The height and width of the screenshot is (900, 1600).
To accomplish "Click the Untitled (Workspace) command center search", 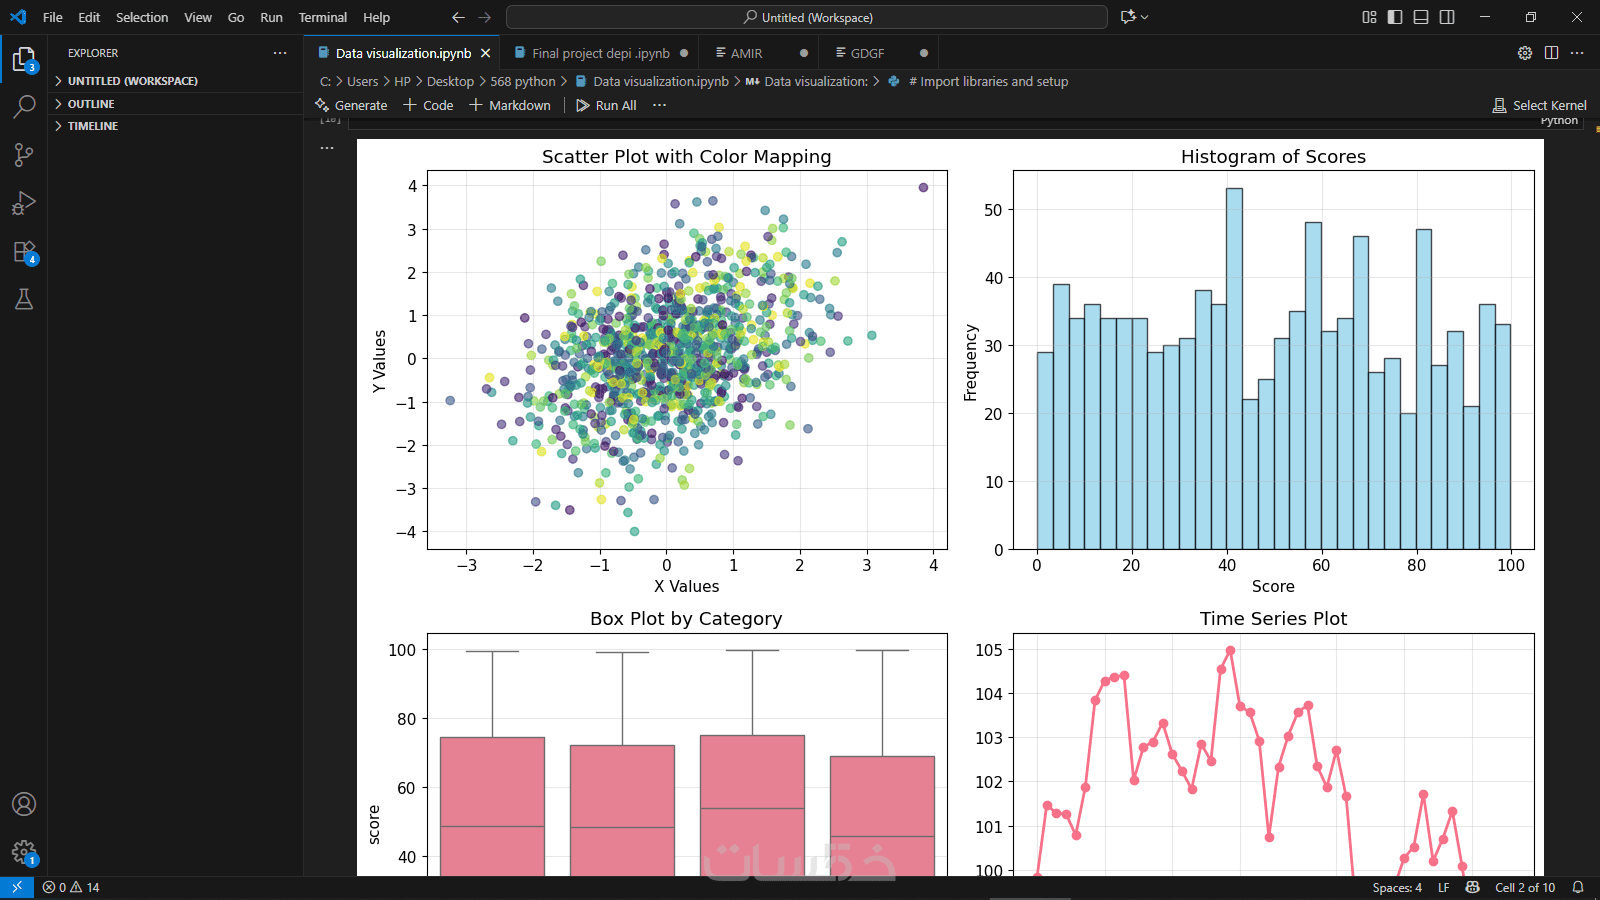I will coord(807,17).
